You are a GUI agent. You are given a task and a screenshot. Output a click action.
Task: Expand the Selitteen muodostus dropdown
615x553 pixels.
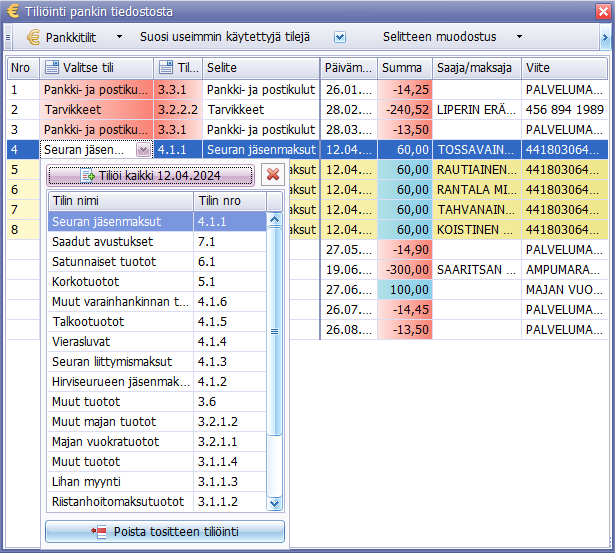(519, 37)
